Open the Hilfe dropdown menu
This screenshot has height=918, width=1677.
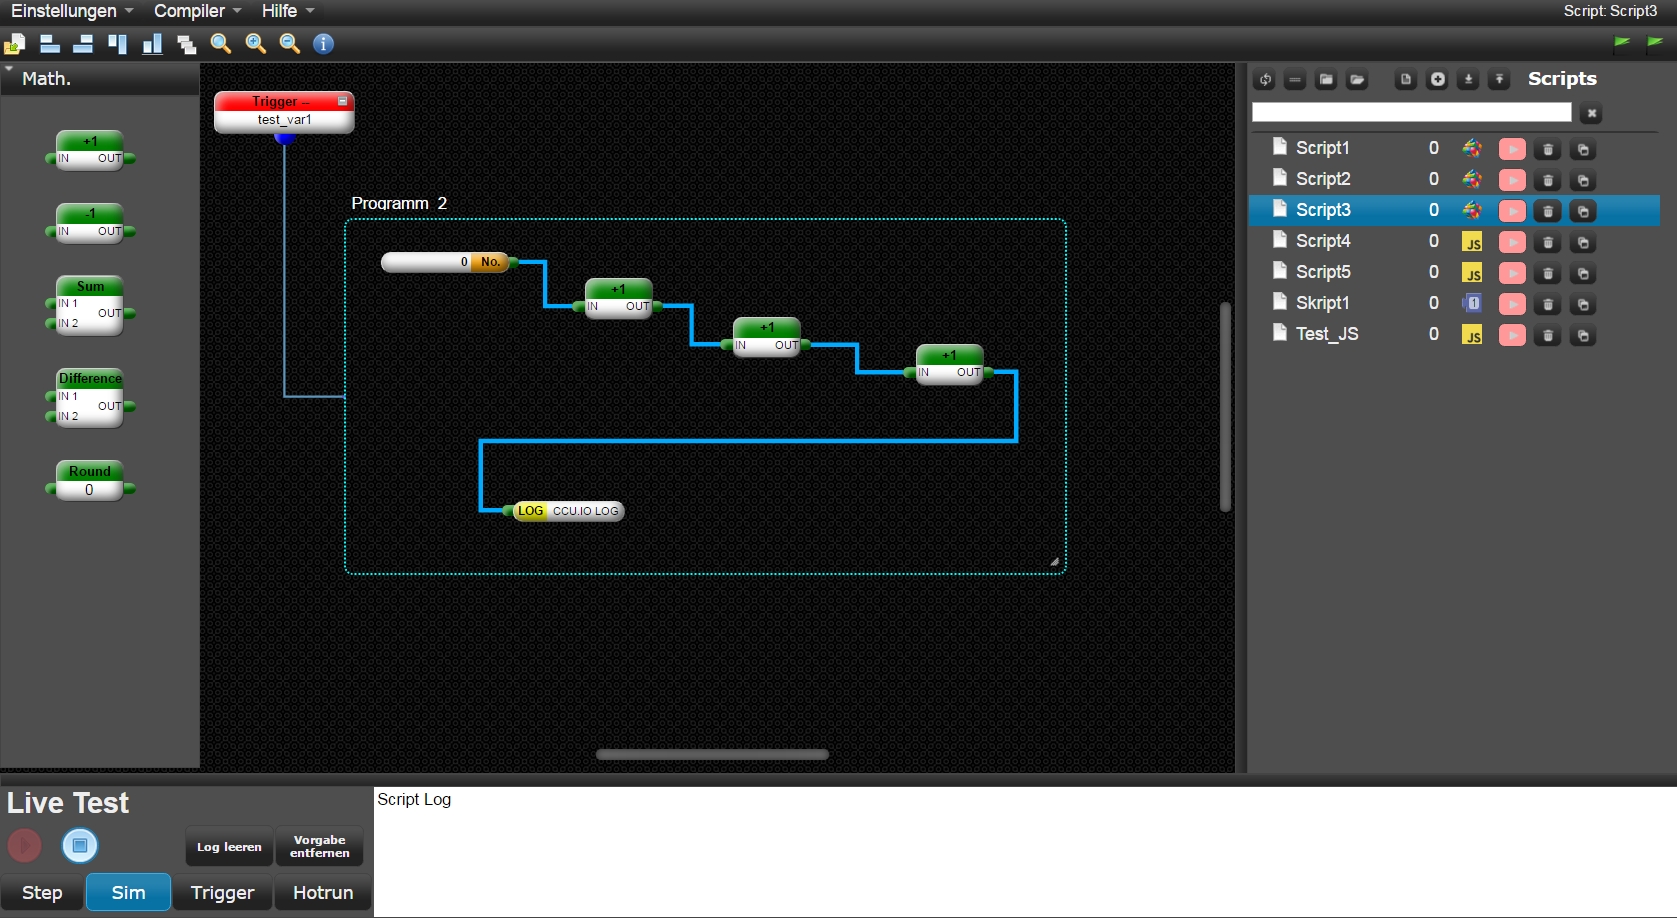(288, 11)
